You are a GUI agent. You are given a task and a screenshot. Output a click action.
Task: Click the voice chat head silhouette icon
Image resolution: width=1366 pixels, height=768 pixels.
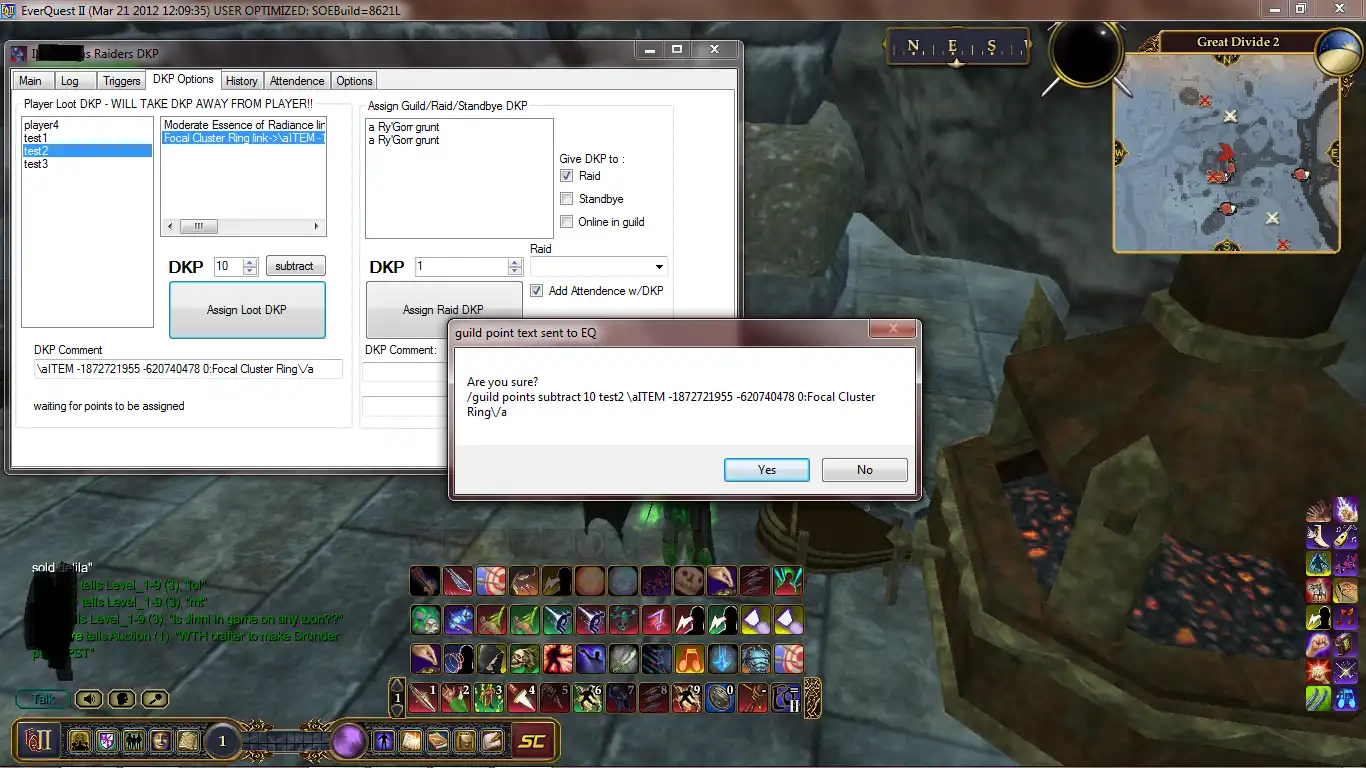(x=122, y=699)
